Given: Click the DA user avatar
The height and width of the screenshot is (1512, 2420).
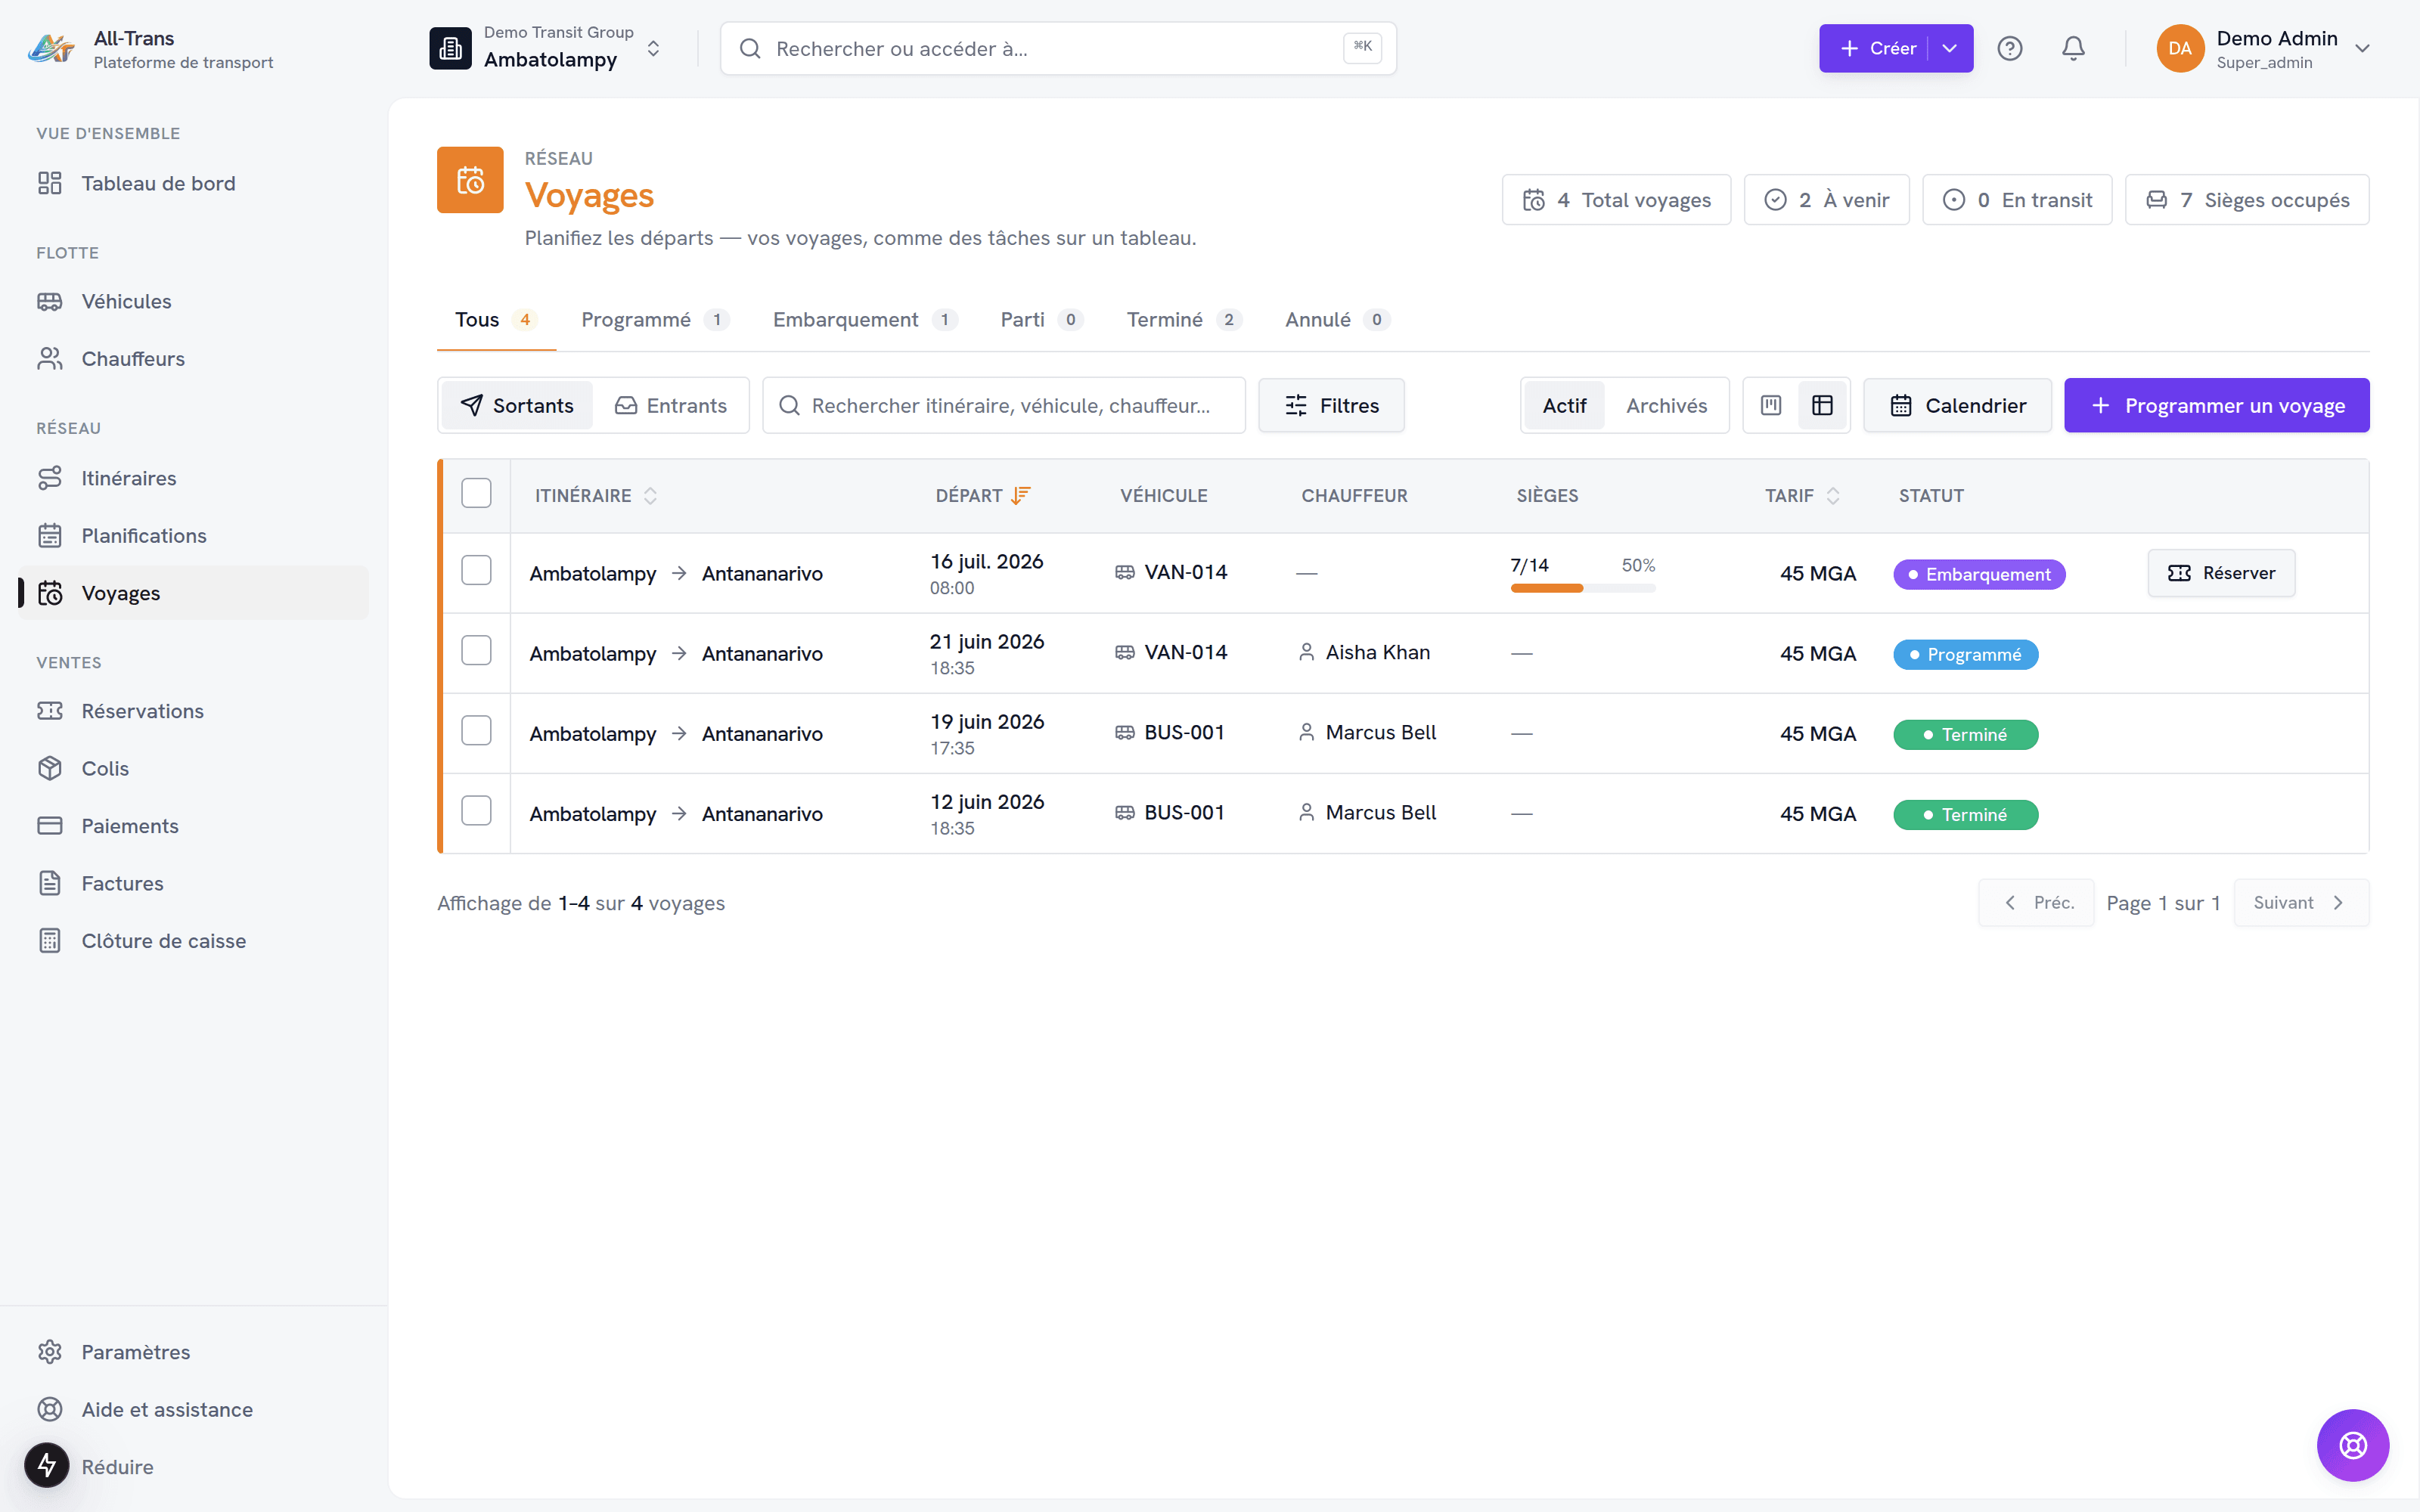Looking at the screenshot, I should coord(2180,48).
